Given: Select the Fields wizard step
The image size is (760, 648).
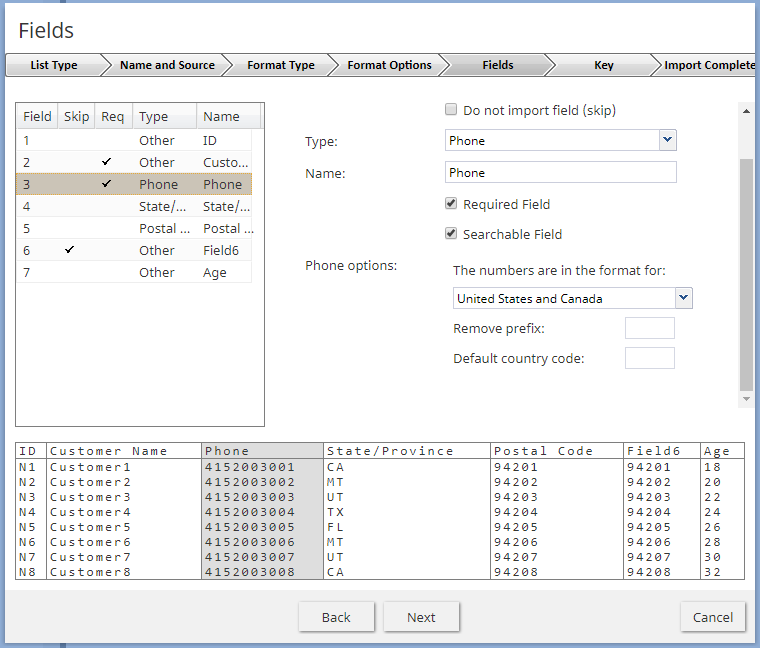Looking at the screenshot, I should click(498, 65).
